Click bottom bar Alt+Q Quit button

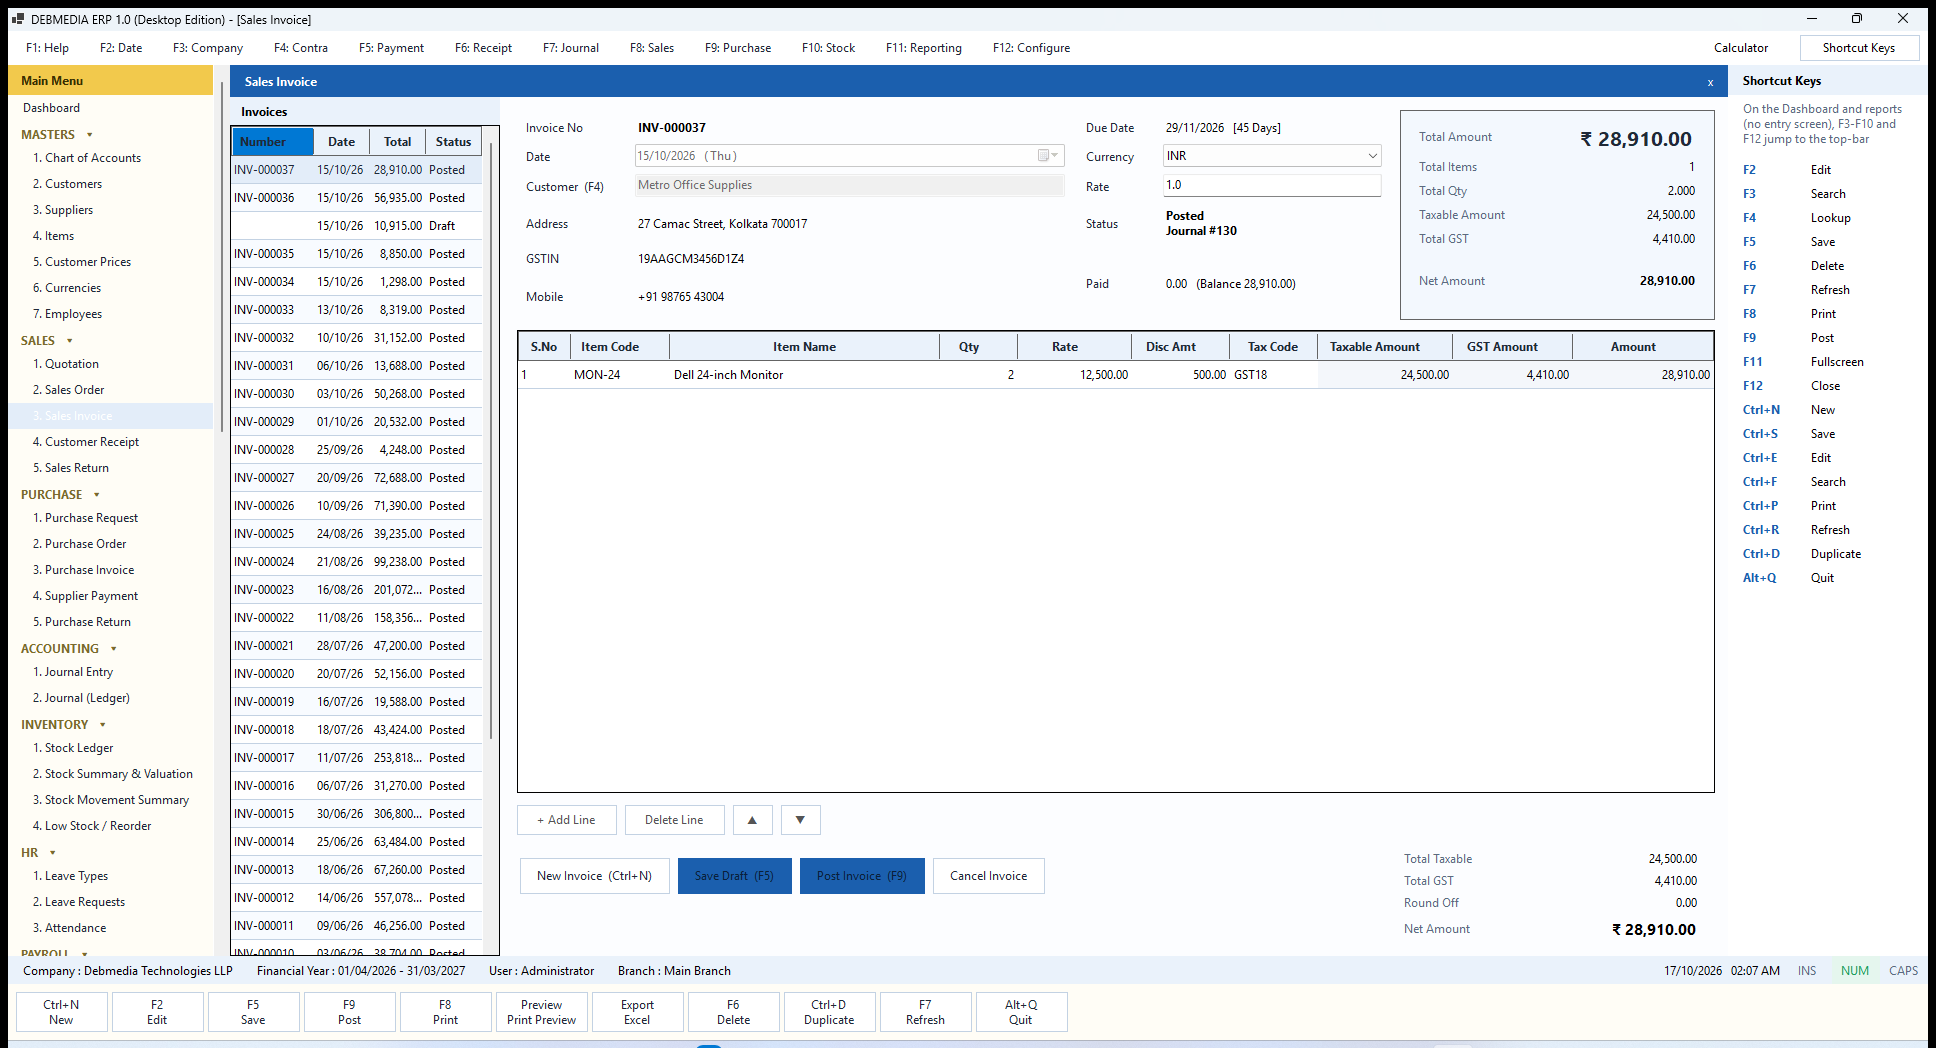[1021, 1012]
